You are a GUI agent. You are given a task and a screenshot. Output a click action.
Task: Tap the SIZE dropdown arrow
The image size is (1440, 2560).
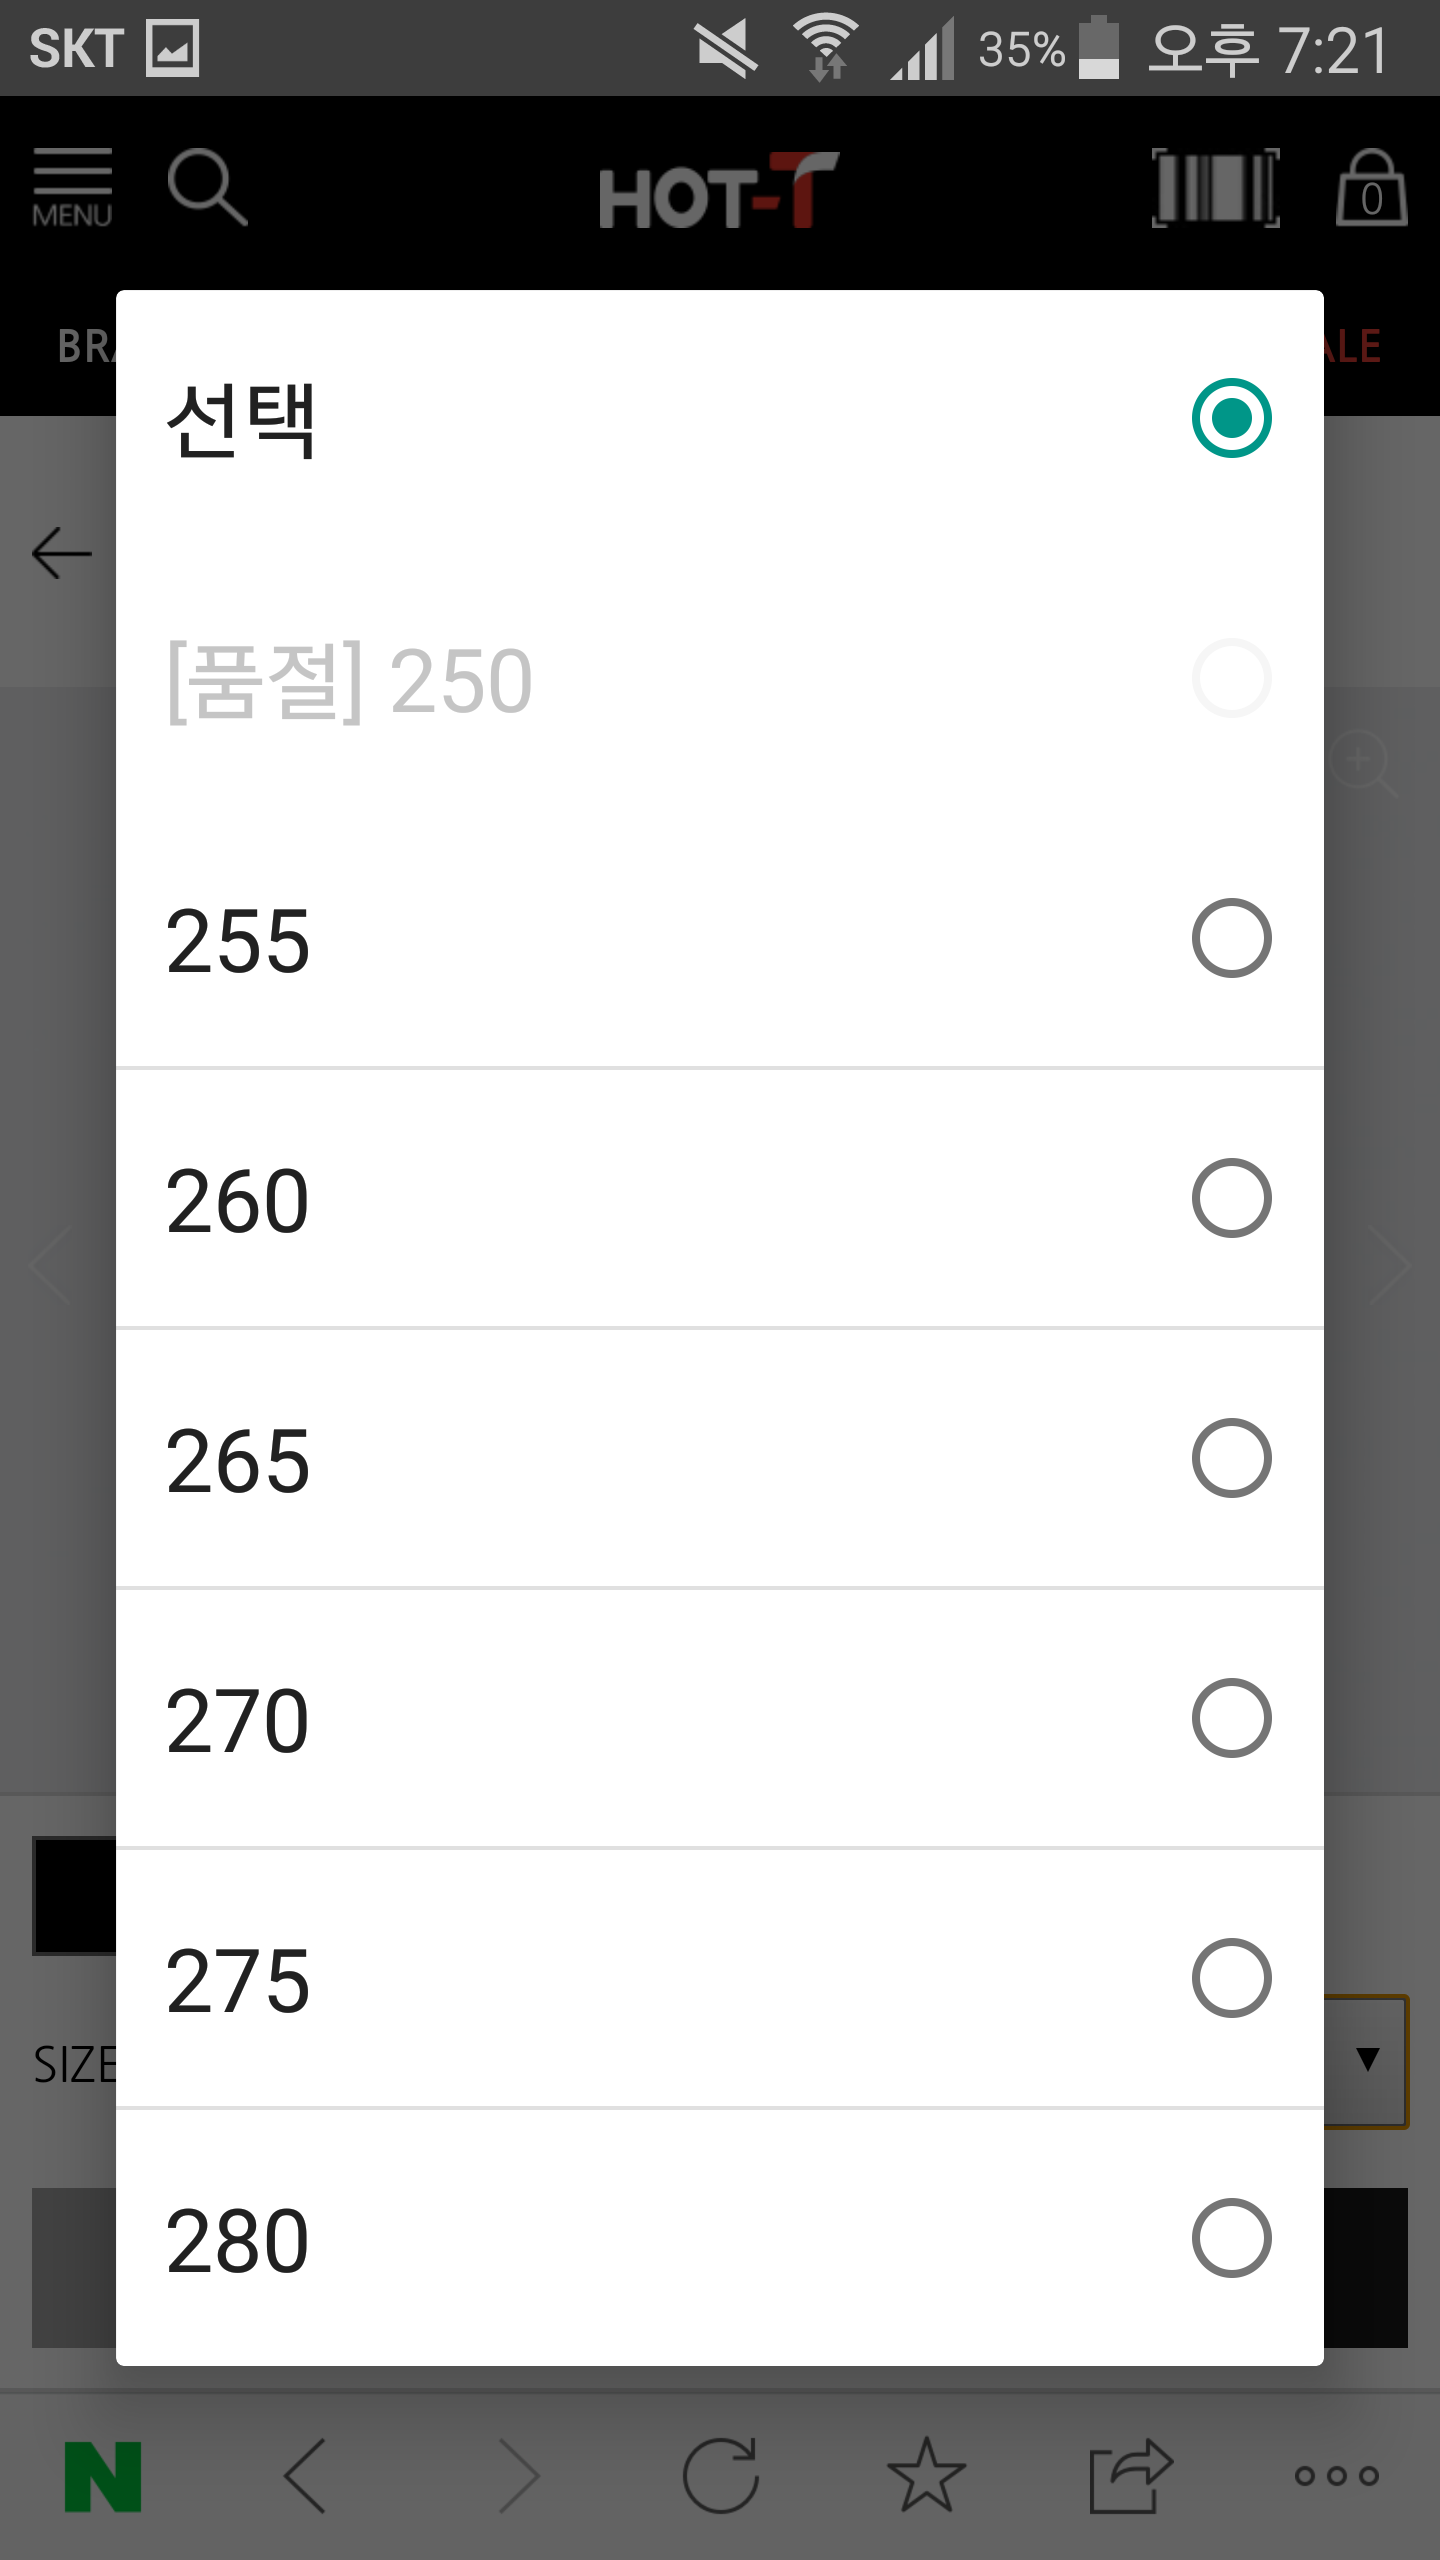[x=1367, y=2060]
